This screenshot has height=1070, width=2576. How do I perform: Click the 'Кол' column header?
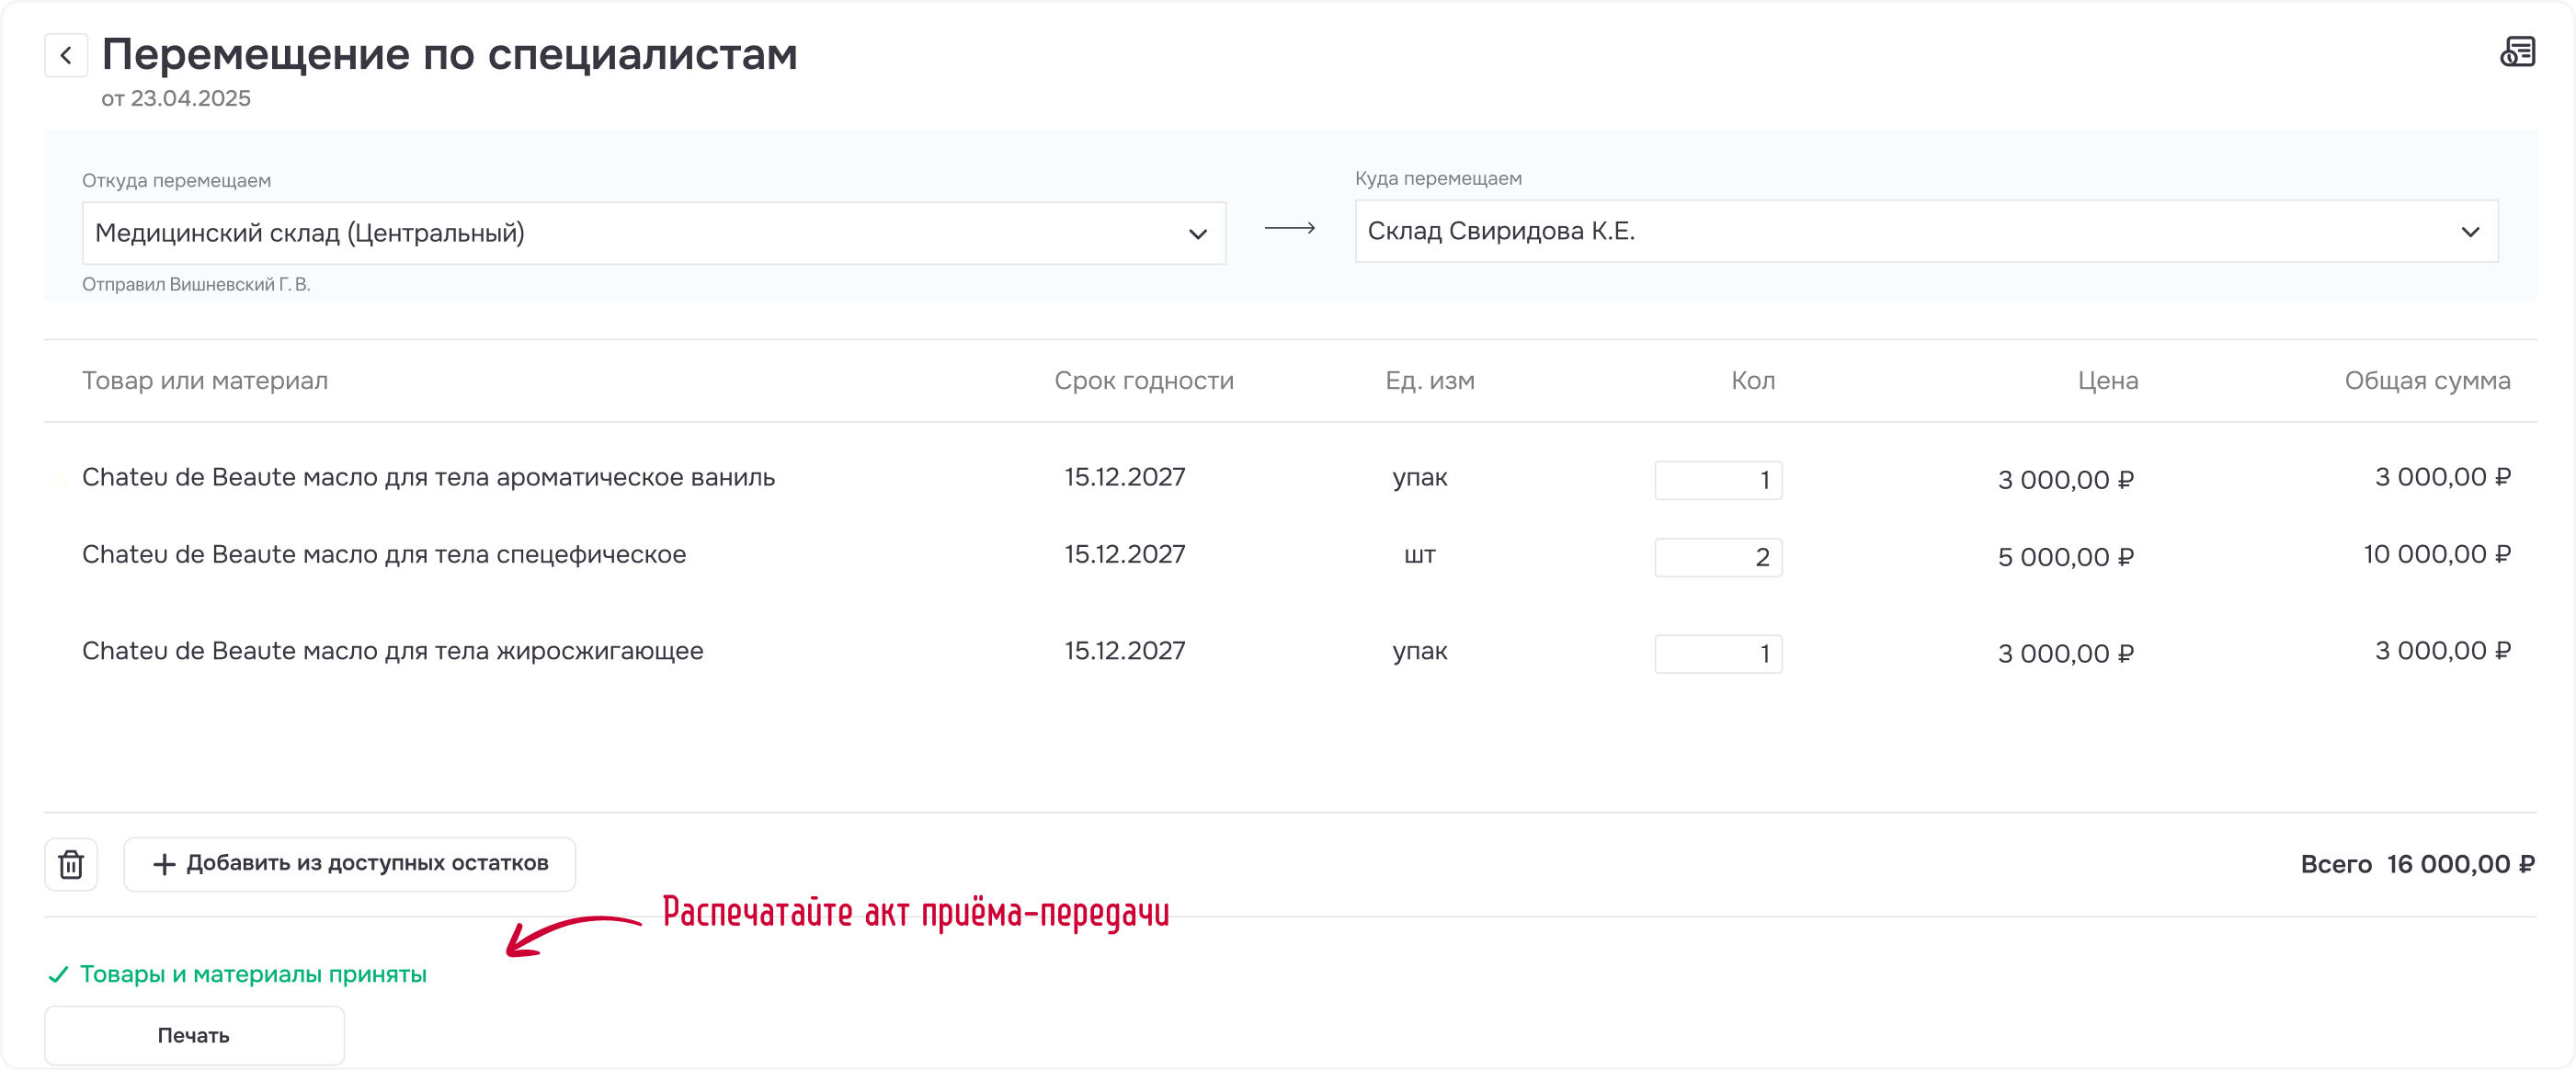1753,380
